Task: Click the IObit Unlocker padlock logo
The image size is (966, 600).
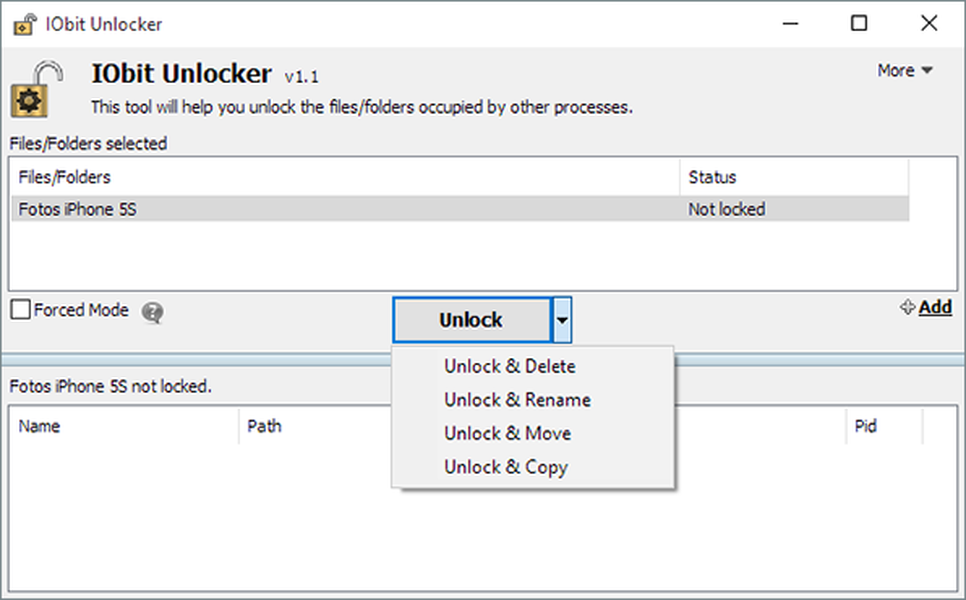Action: pyautogui.click(x=37, y=88)
